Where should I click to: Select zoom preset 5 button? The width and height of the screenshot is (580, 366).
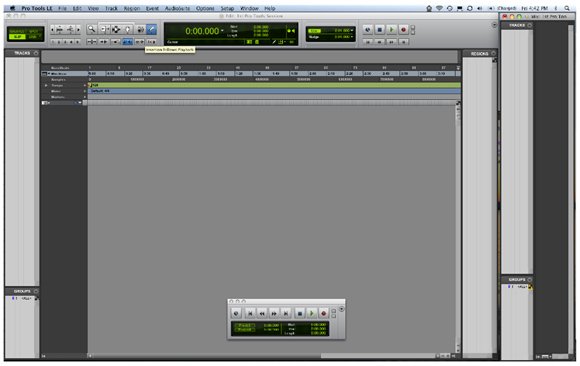77,42
